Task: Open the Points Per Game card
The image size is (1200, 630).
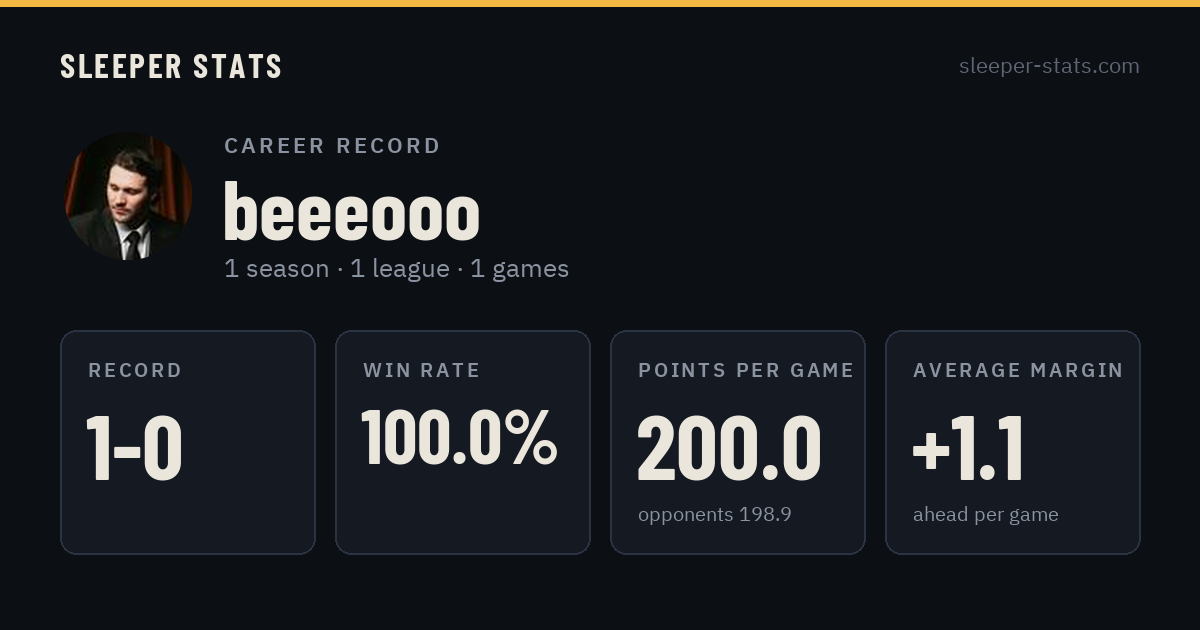Action: [738, 442]
